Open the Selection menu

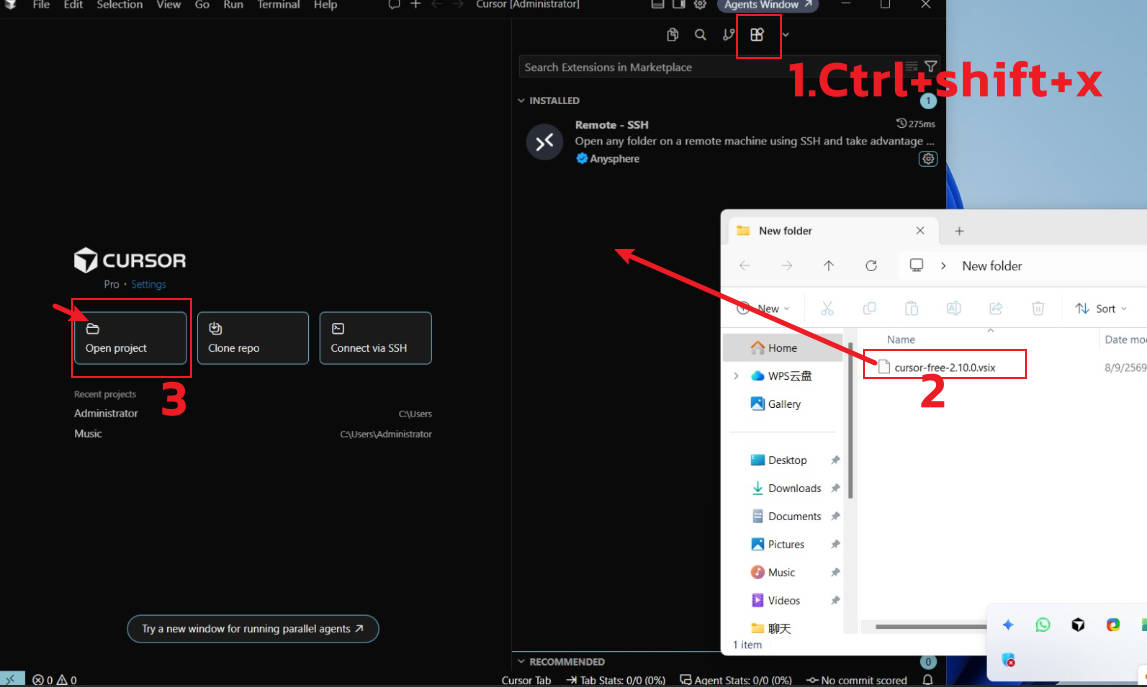pos(120,4)
